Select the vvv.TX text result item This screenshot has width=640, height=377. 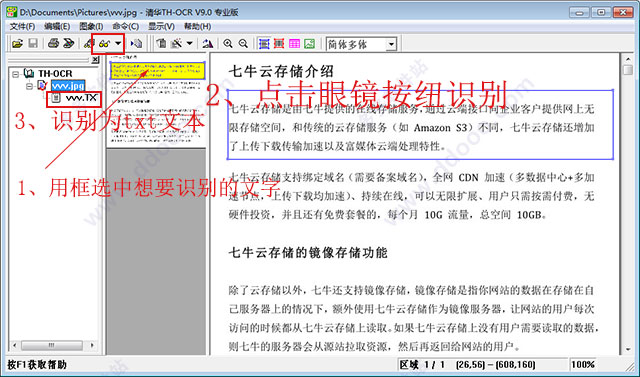click(81, 98)
